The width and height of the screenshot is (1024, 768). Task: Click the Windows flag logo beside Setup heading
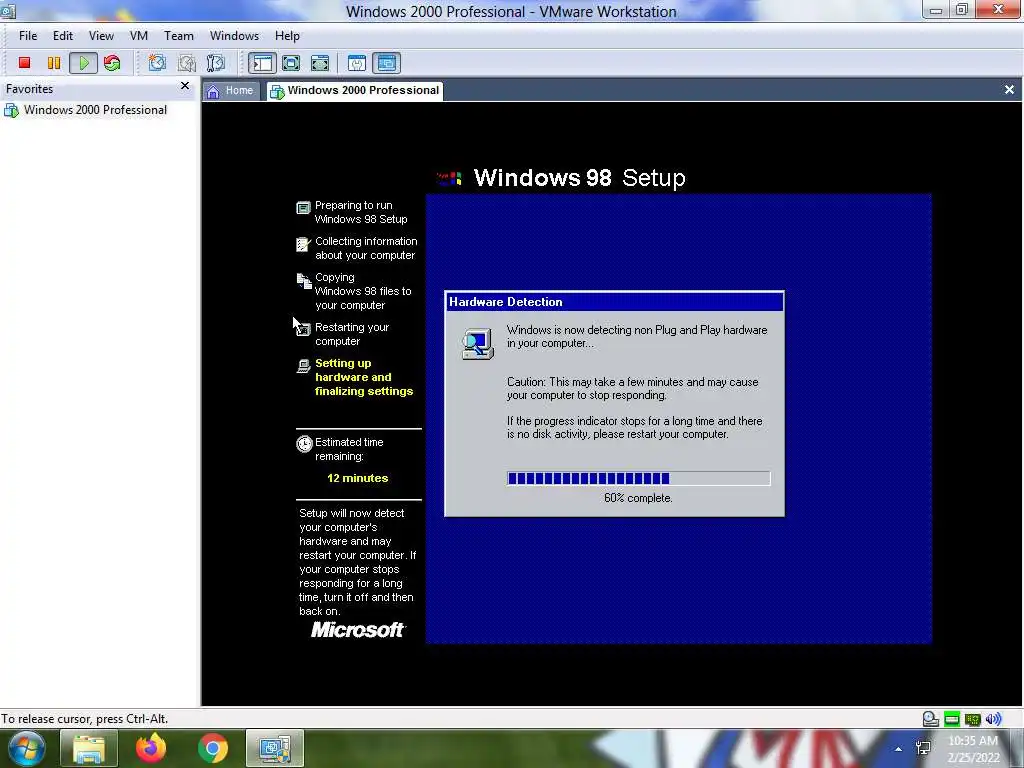pyautogui.click(x=449, y=178)
